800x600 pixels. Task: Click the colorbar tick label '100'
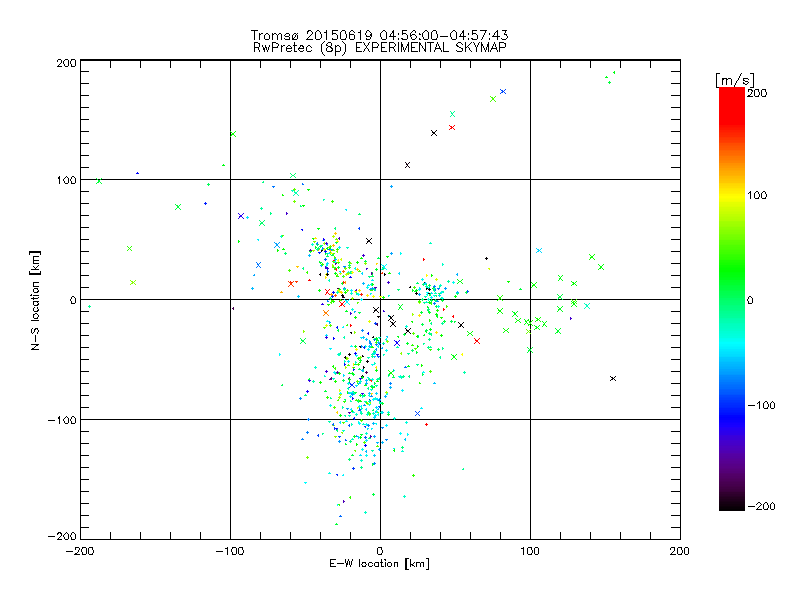coord(757,195)
